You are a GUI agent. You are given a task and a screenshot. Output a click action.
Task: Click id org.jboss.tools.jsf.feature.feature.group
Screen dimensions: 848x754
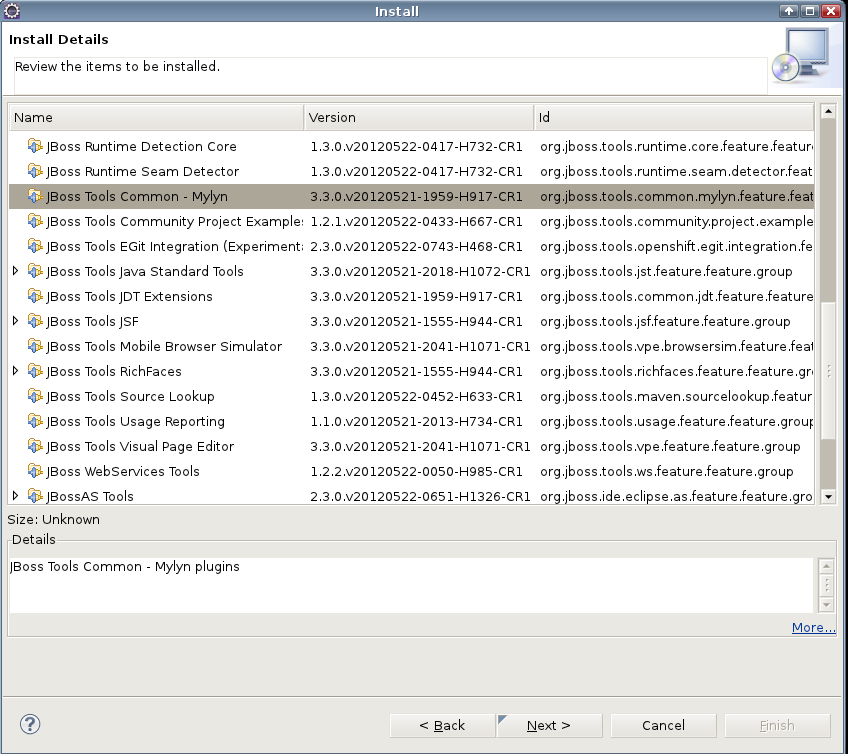665,321
